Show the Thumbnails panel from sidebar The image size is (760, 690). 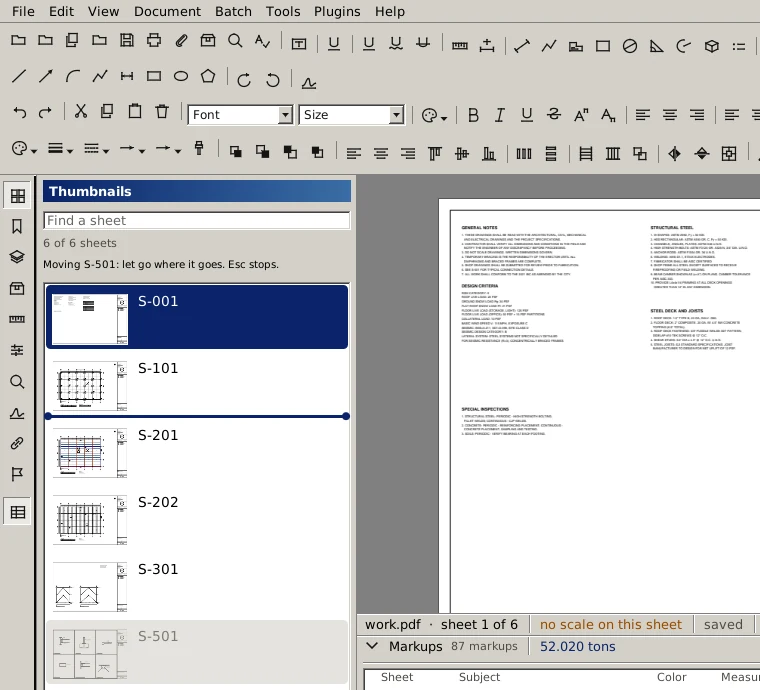(x=17, y=196)
